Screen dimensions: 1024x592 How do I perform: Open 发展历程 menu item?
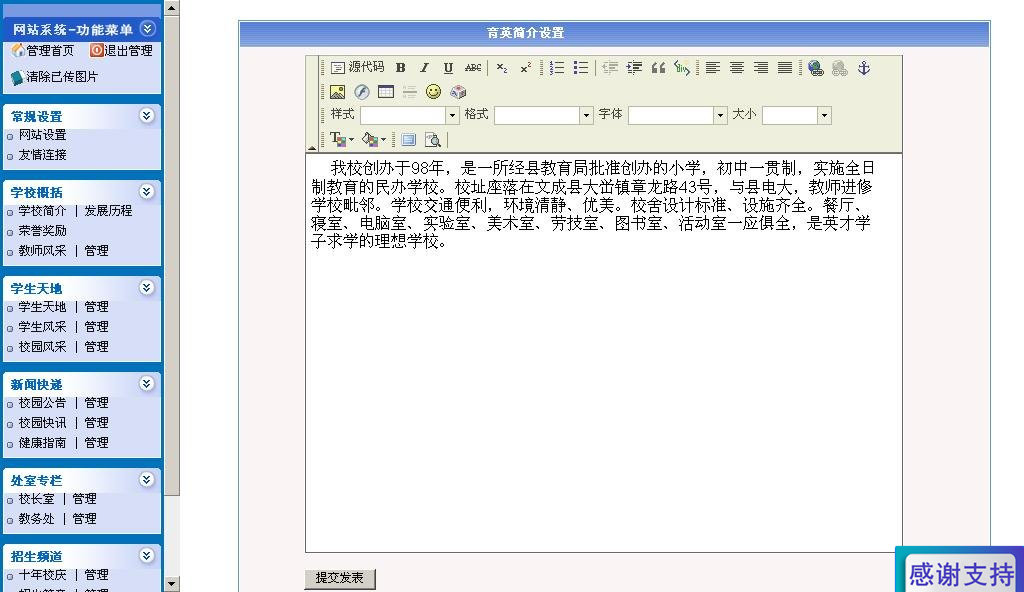coord(108,211)
